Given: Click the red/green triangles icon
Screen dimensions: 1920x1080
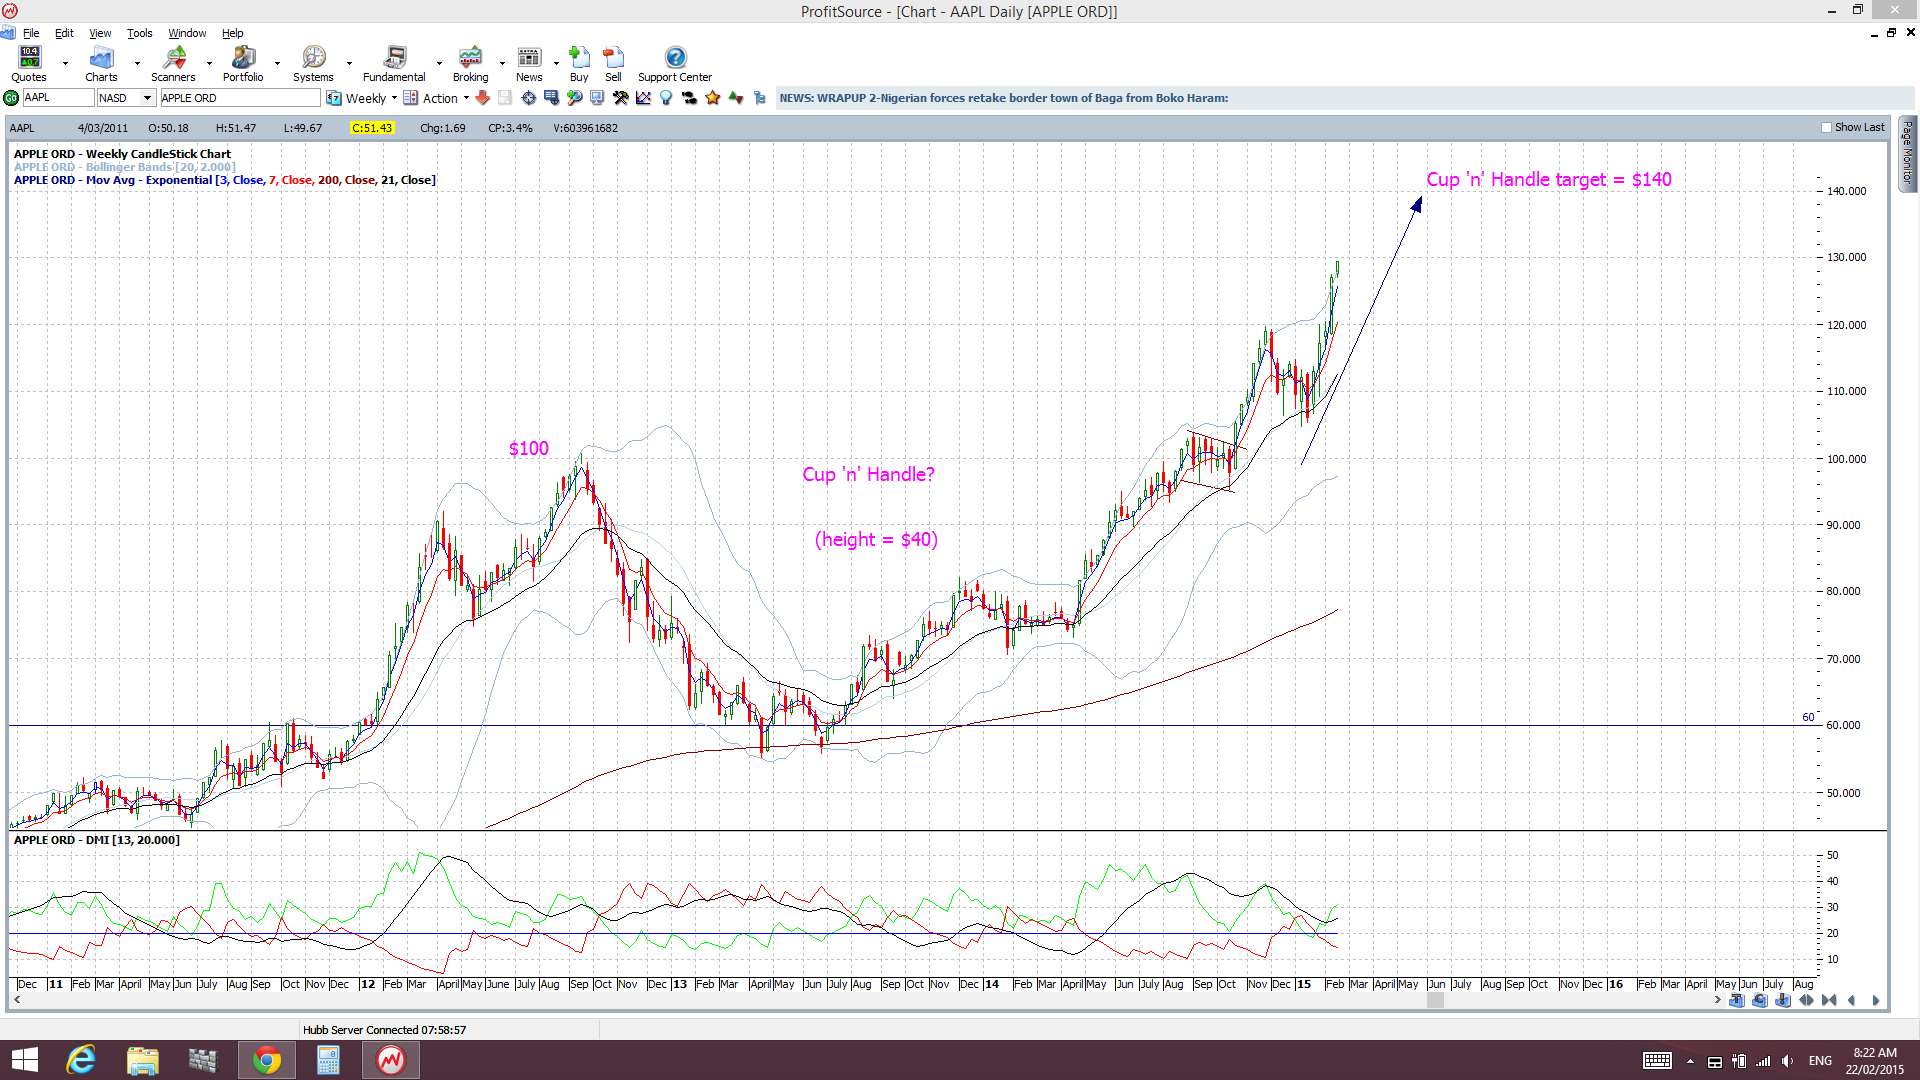Looking at the screenshot, I should click(x=736, y=98).
